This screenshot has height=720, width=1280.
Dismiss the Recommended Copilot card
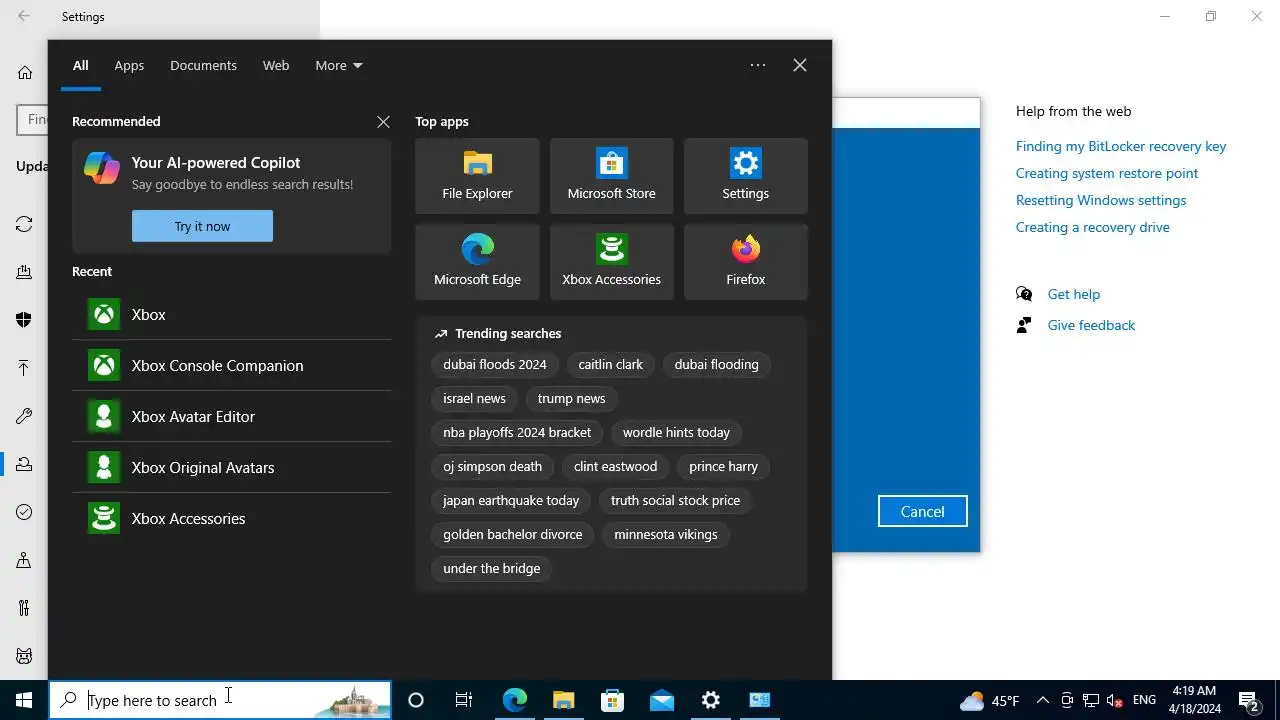pos(383,122)
